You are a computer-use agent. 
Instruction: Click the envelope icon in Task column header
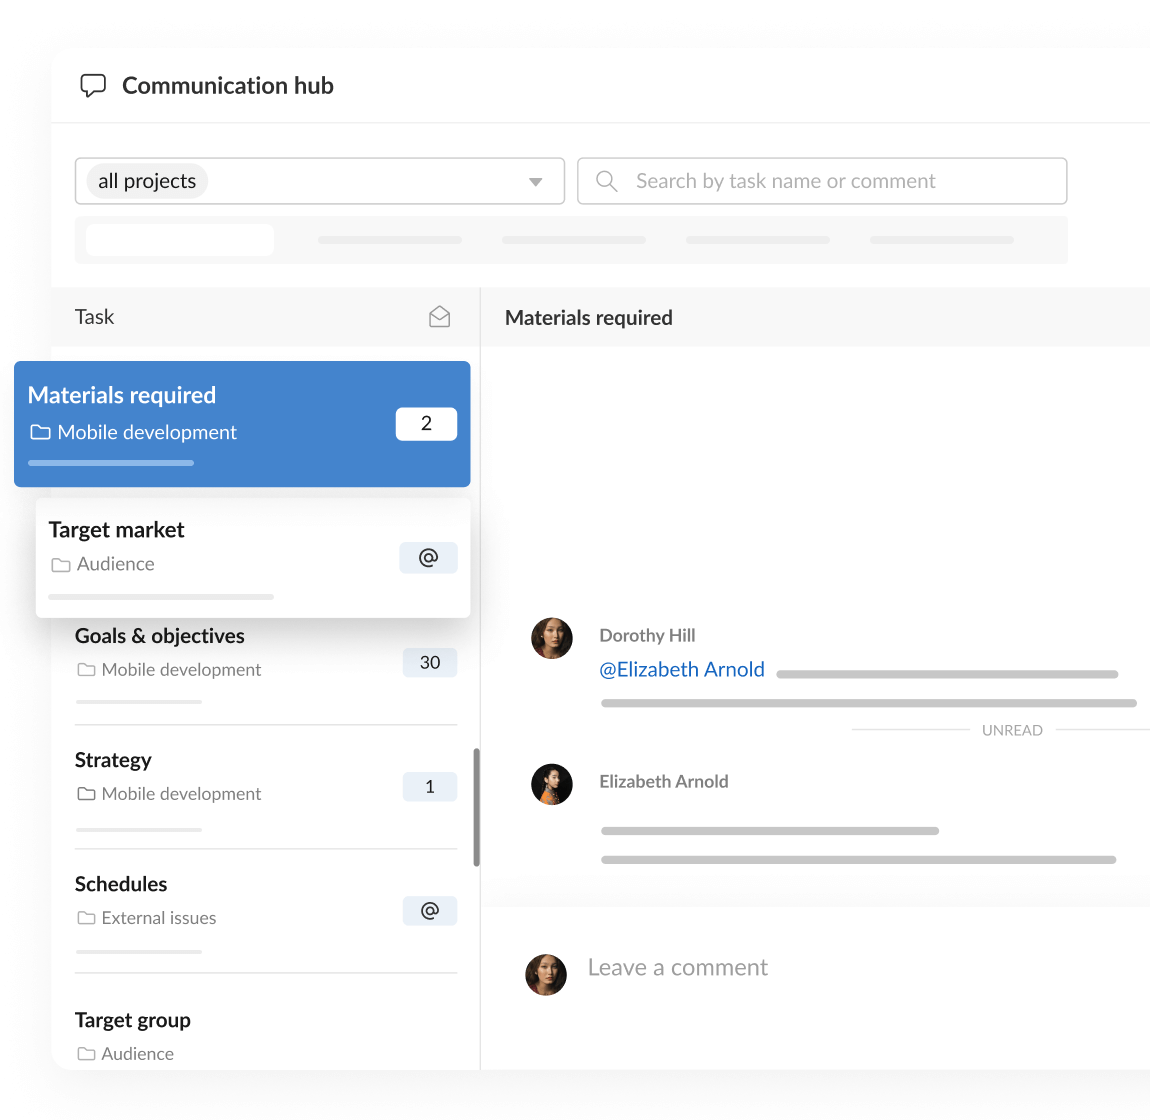click(x=439, y=316)
